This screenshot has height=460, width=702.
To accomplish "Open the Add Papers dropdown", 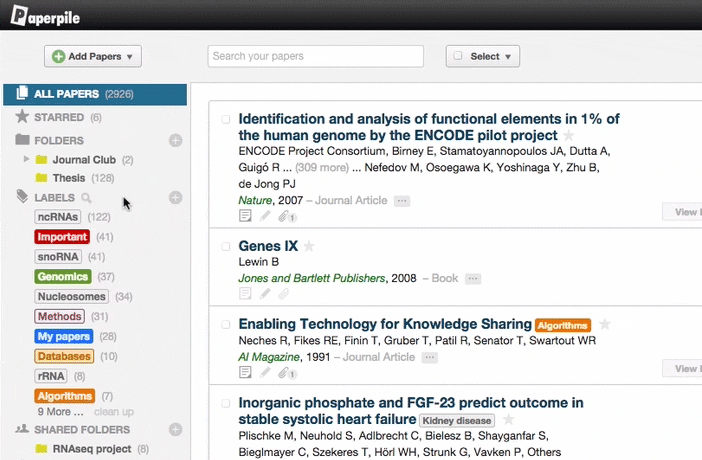I will pos(93,56).
